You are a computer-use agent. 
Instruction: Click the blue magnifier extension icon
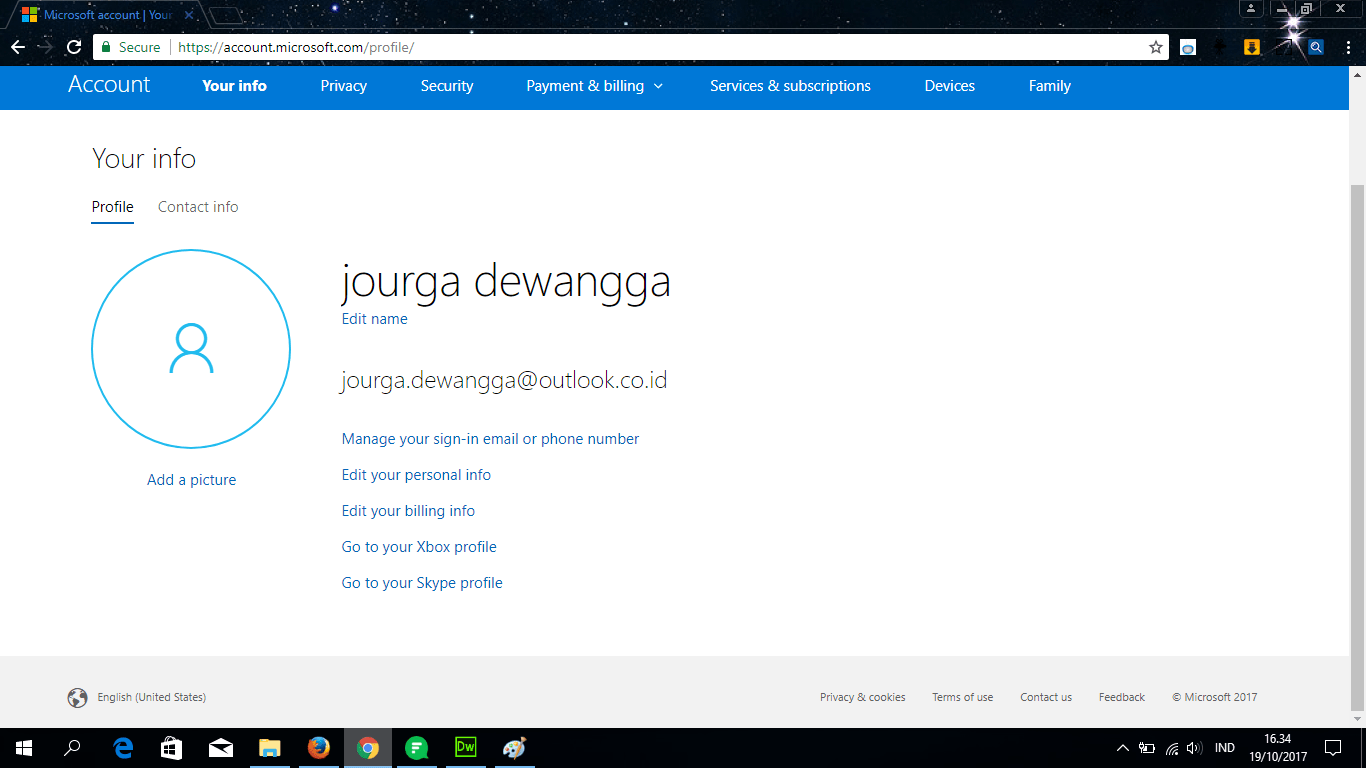[x=1317, y=47]
